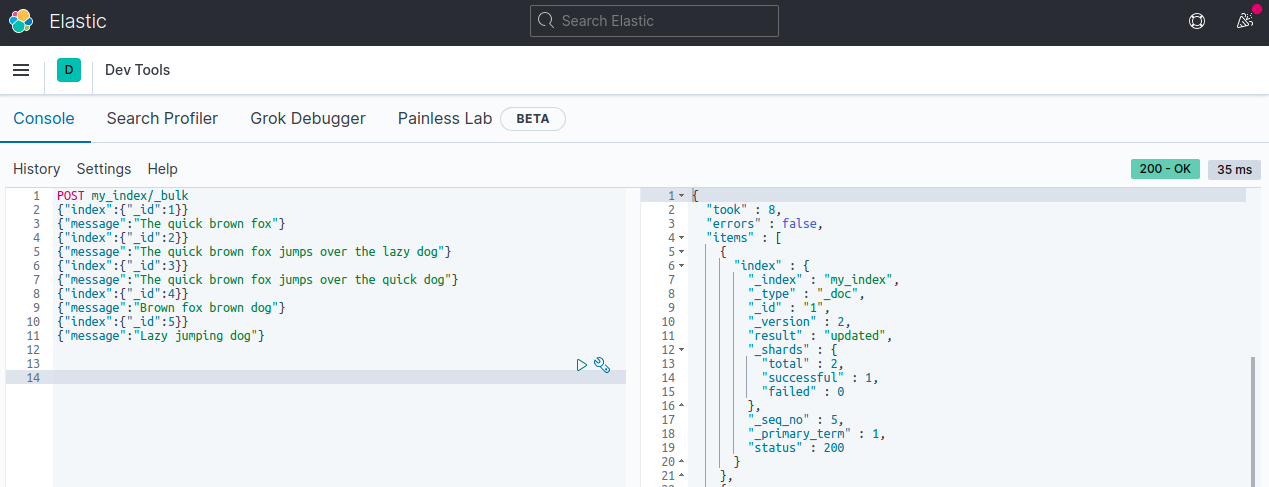Click the "successful" : 1 line
The width and height of the screenshot is (1269, 487).
click(x=820, y=378)
